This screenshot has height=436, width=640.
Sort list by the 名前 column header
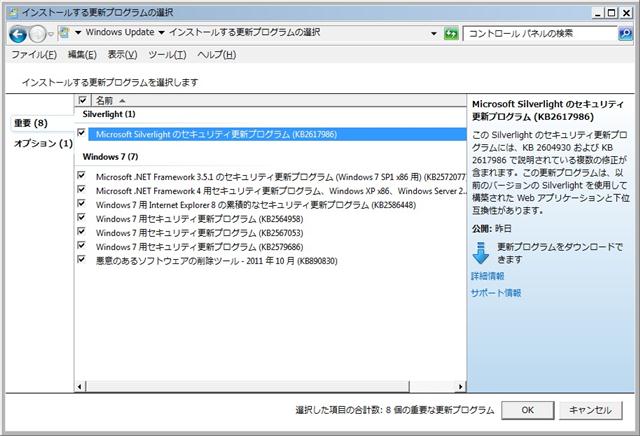280,100
